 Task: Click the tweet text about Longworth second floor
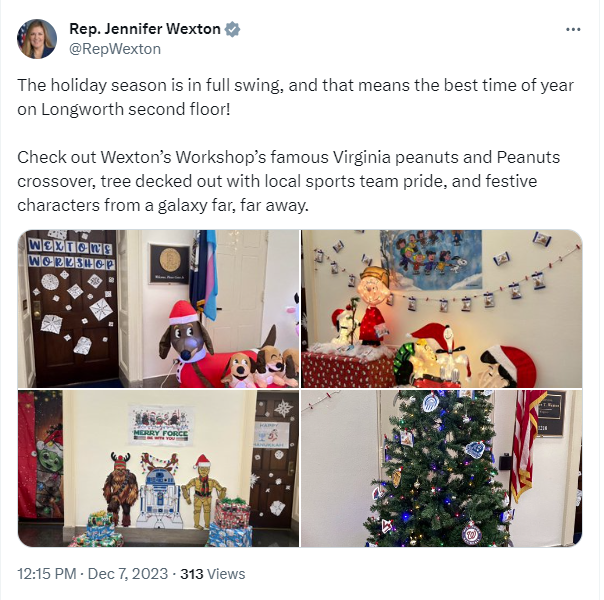pos(295,97)
